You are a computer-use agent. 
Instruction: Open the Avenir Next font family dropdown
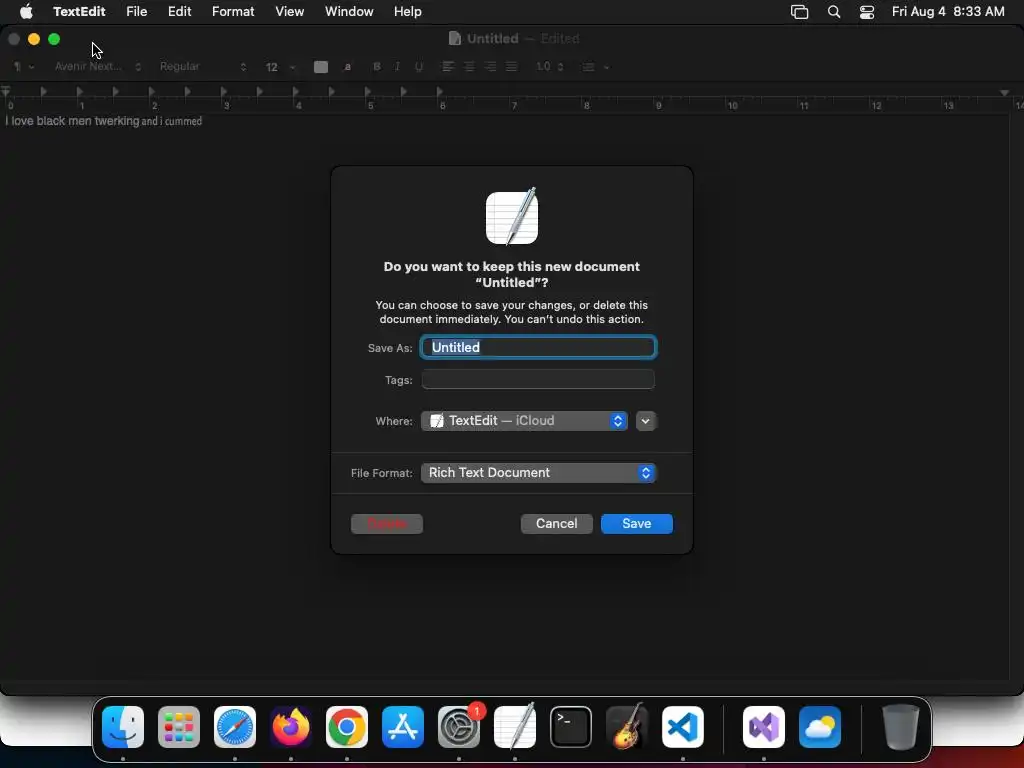click(97, 67)
